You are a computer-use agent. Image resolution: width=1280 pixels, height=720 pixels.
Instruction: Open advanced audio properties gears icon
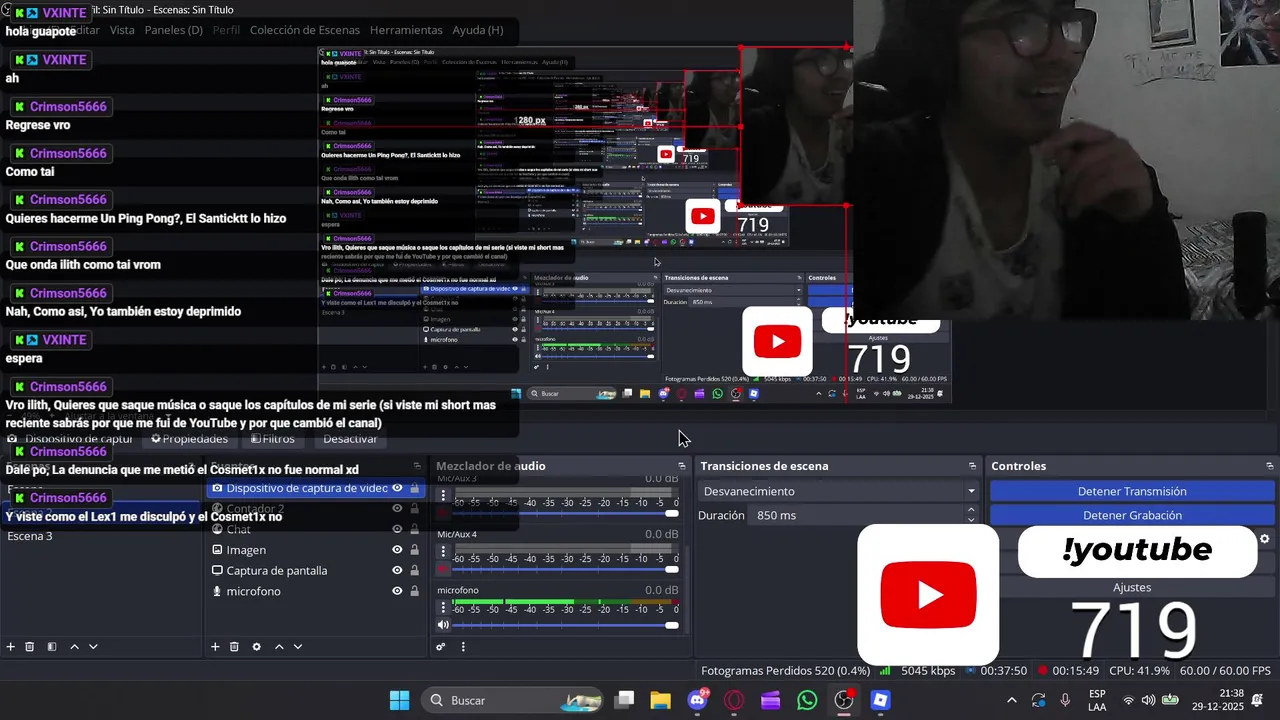pyautogui.click(x=441, y=647)
